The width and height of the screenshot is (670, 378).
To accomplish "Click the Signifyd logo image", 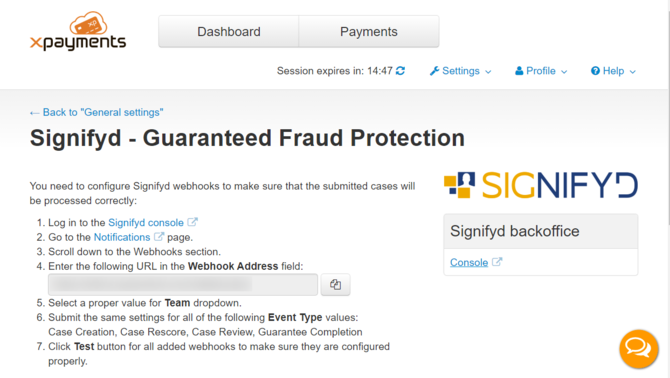I will (541, 185).
